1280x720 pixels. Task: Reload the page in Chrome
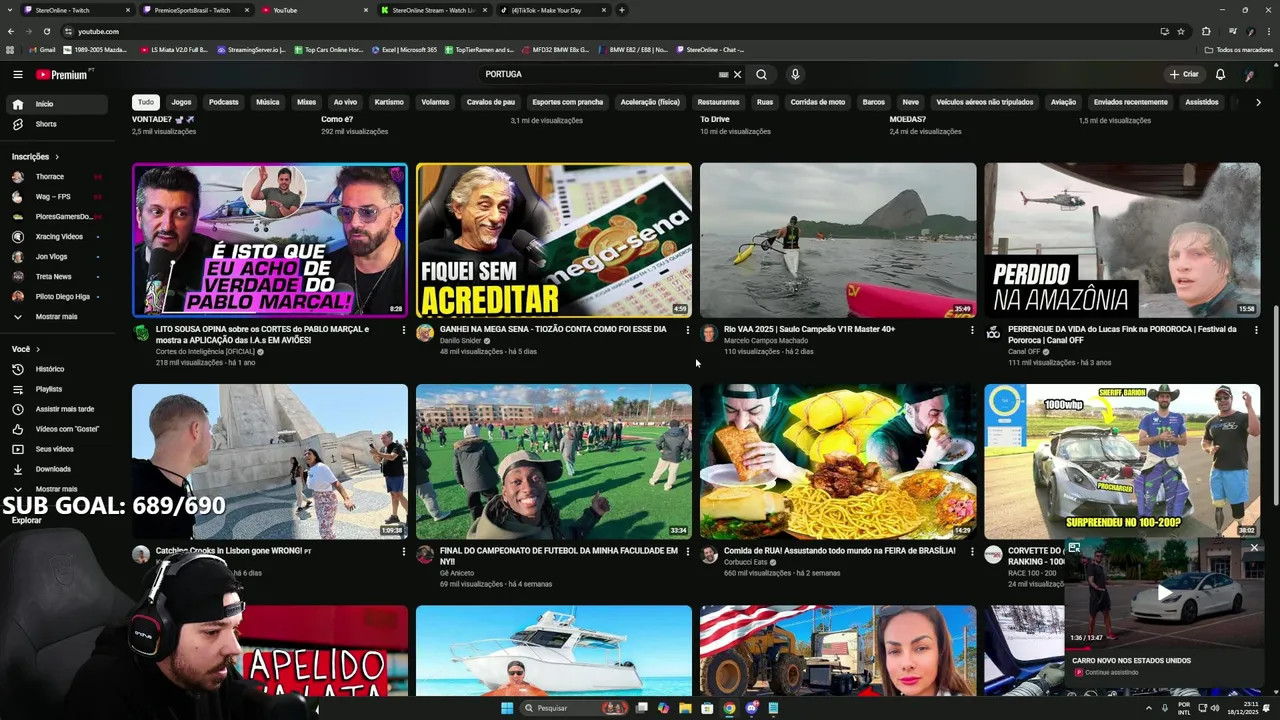tap(46, 31)
